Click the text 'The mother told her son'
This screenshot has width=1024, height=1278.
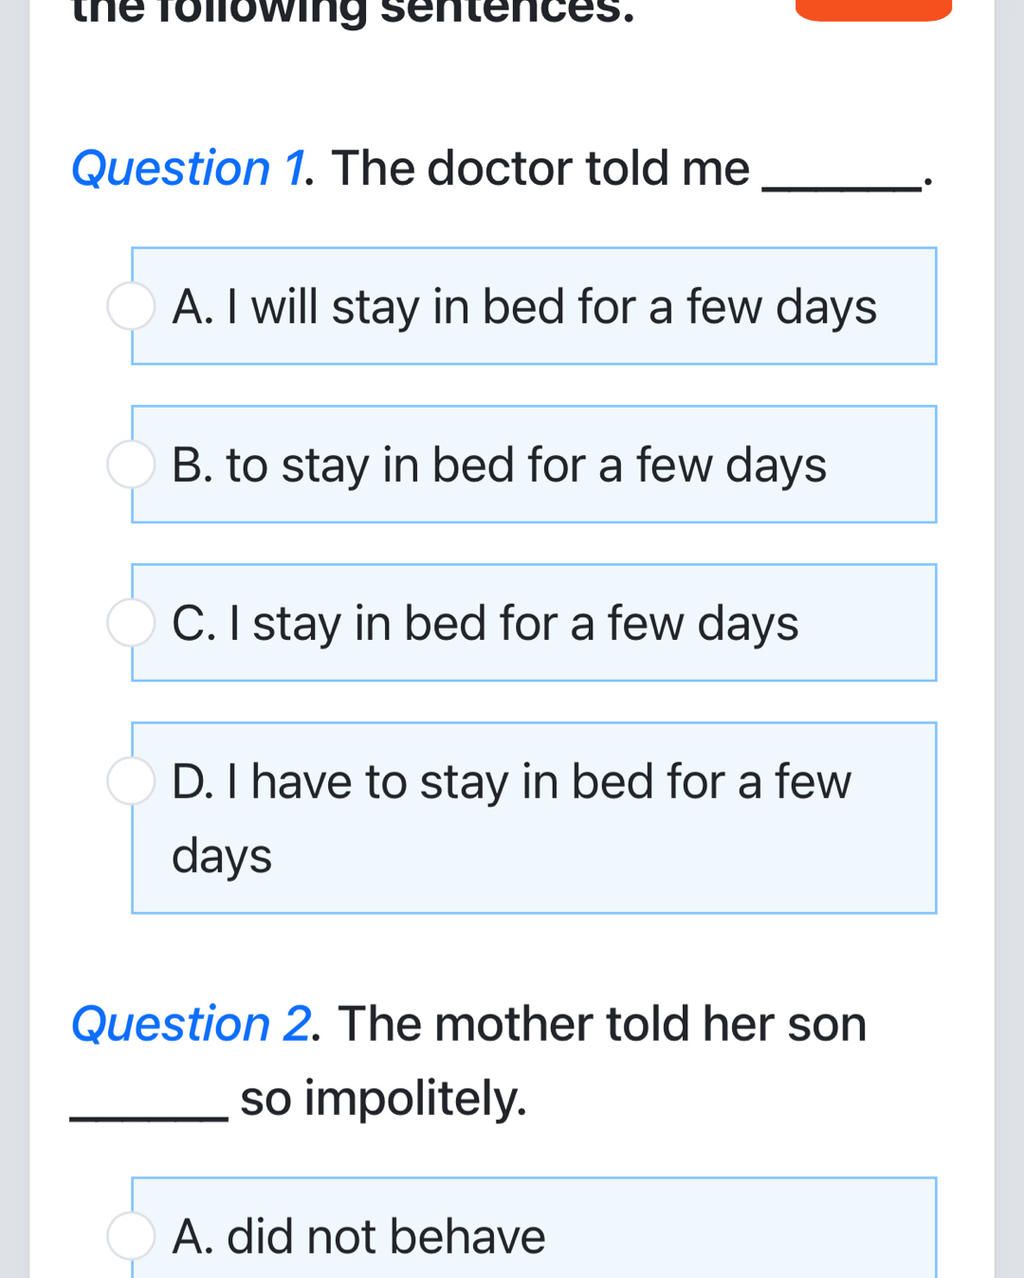coord(602,1024)
